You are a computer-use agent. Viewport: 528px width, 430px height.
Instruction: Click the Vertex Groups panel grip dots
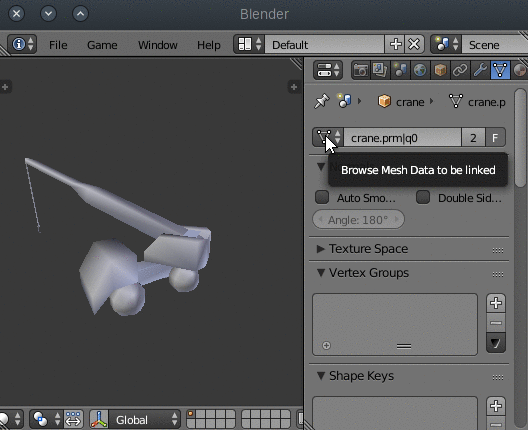coord(498,274)
